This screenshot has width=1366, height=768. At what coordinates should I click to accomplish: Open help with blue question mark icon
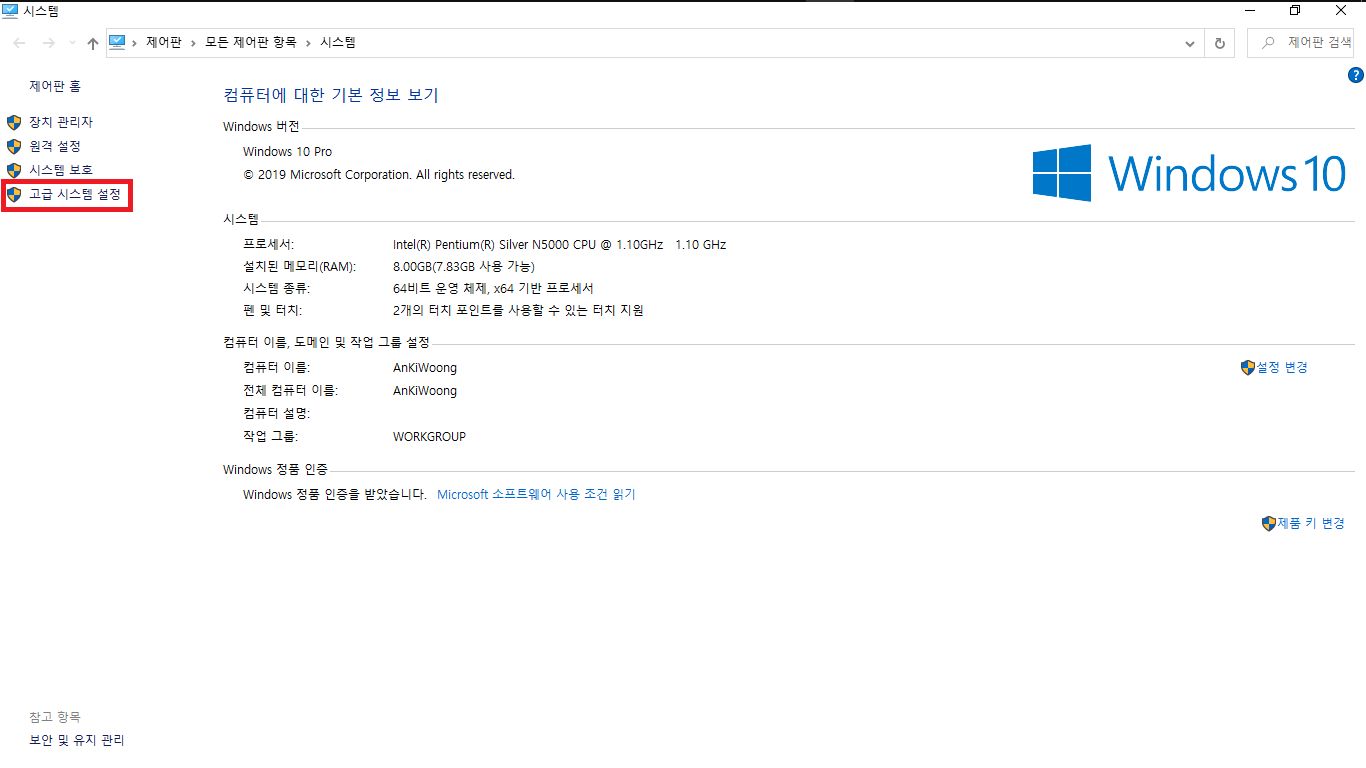1356,75
